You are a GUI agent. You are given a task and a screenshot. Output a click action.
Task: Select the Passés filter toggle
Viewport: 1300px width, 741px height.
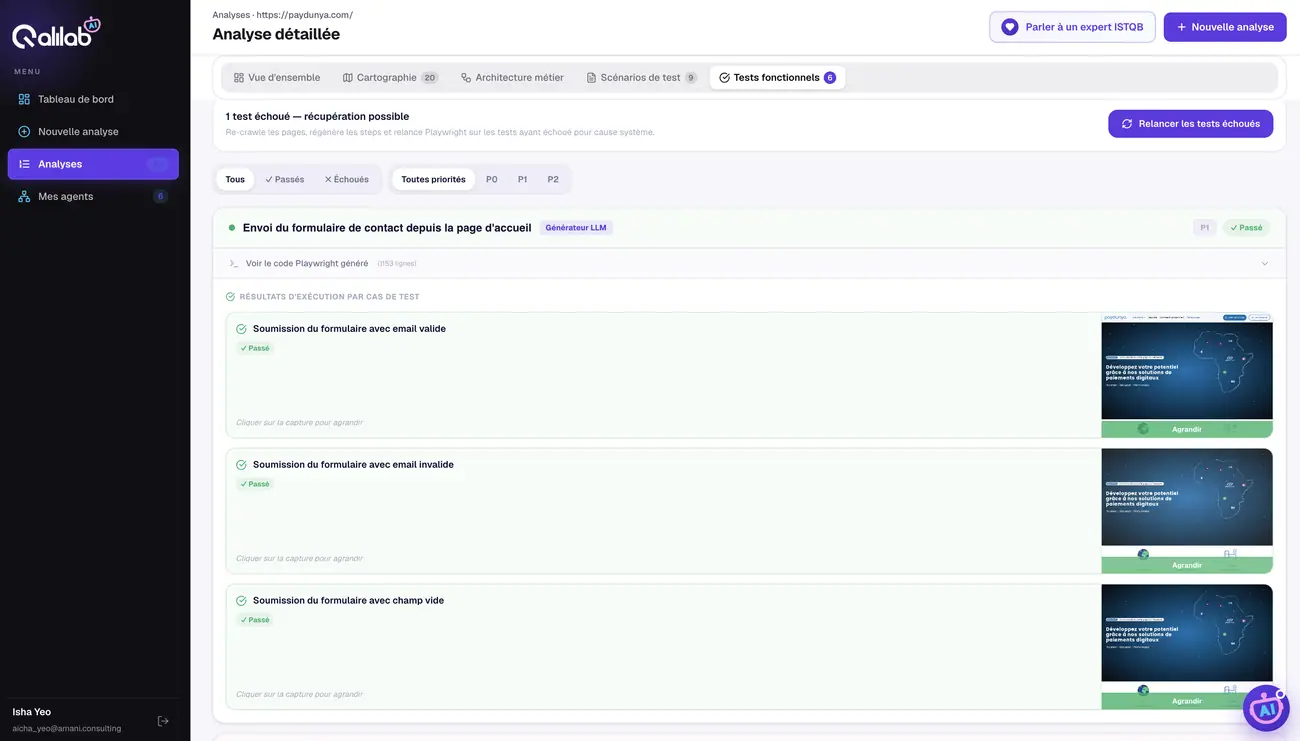[285, 179]
